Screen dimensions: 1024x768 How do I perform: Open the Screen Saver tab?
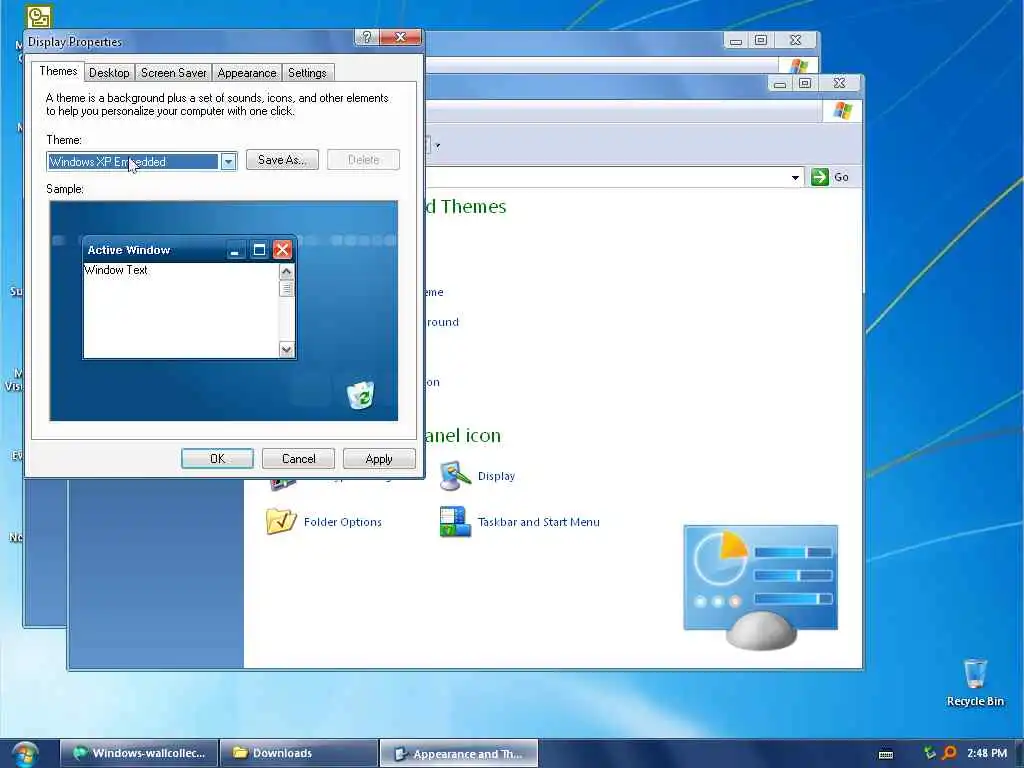(173, 72)
